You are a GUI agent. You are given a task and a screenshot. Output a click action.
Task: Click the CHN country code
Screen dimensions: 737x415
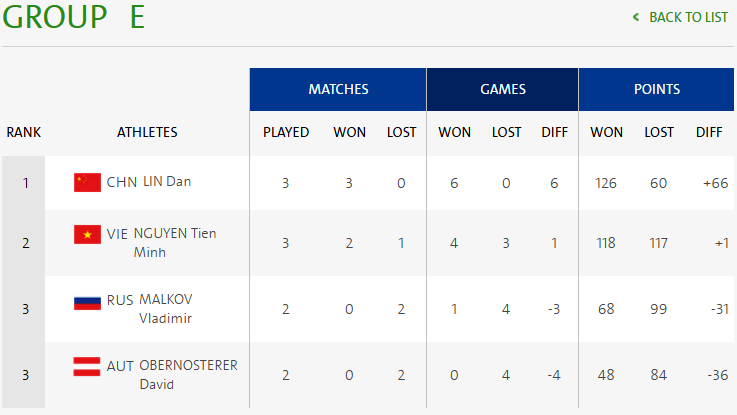tap(122, 182)
